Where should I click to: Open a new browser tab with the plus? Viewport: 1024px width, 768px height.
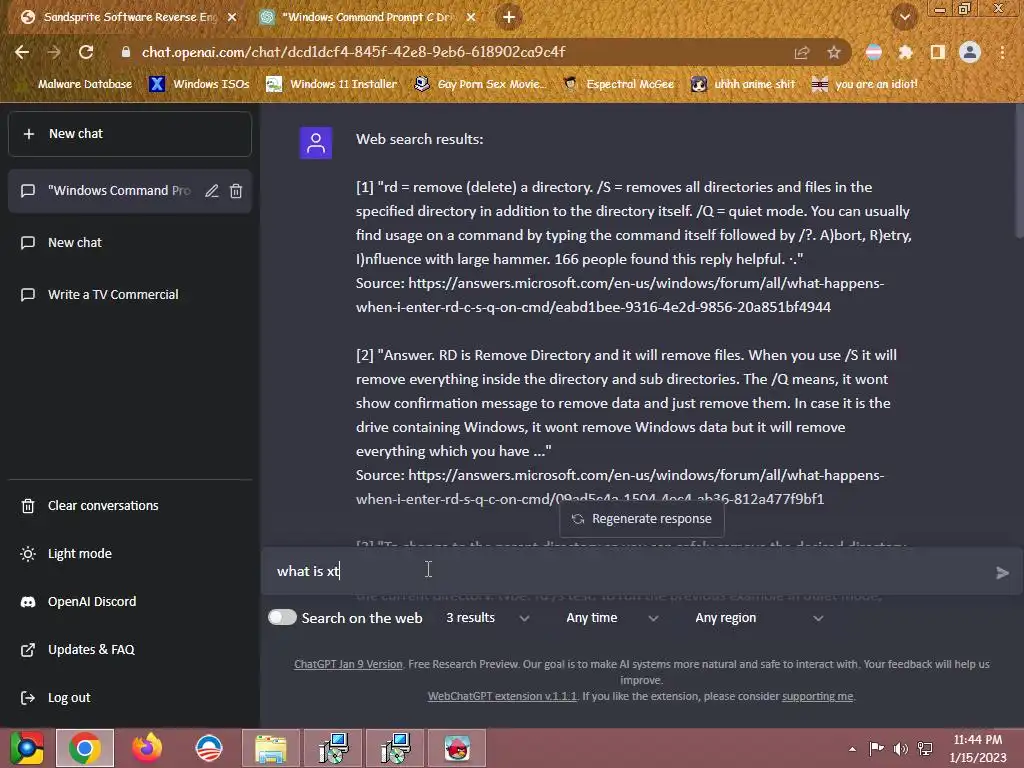pyautogui.click(x=509, y=17)
